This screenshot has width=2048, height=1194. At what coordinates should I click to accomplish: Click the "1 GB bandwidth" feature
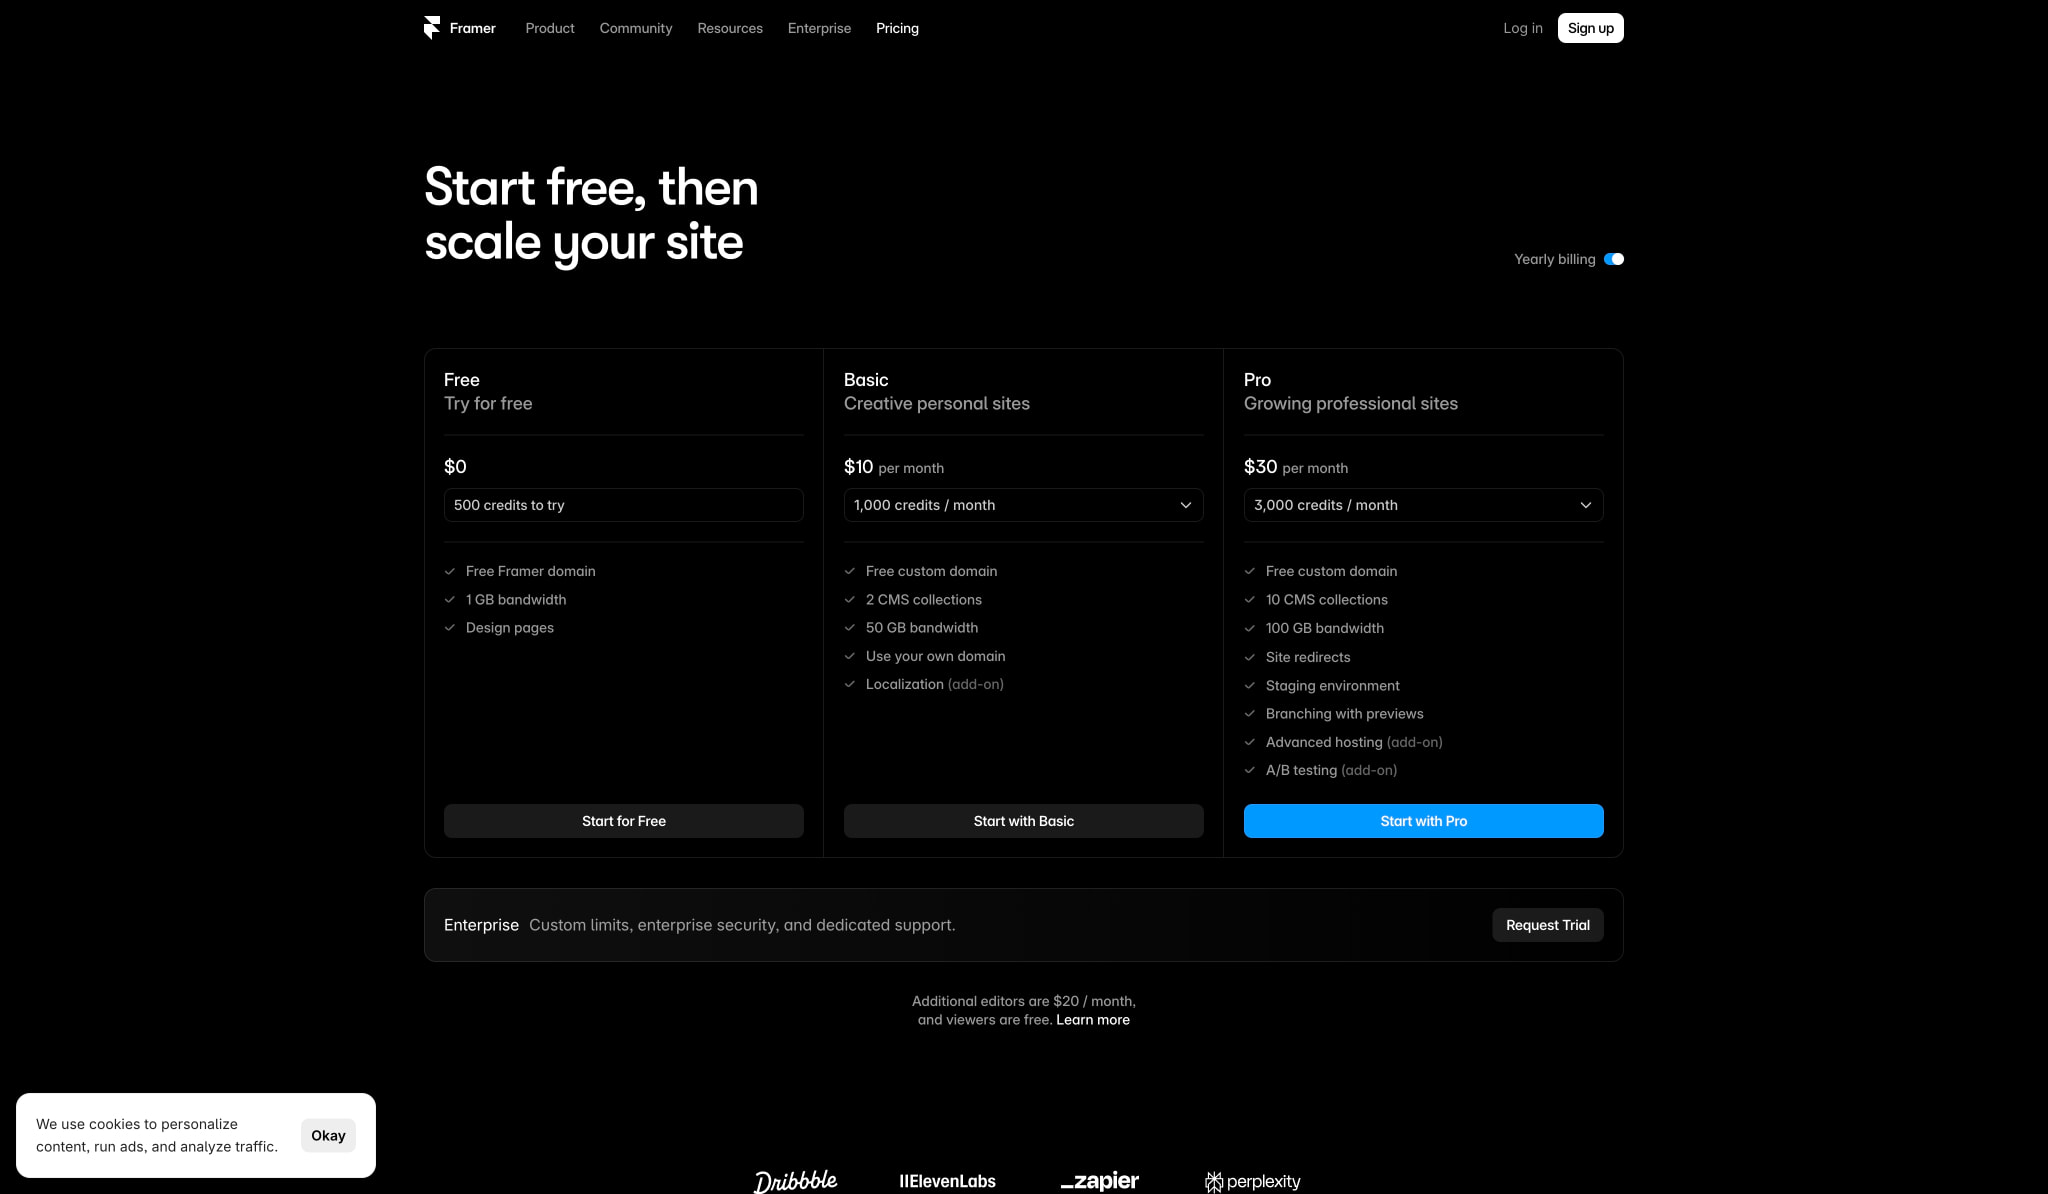click(x=516, y=599)
